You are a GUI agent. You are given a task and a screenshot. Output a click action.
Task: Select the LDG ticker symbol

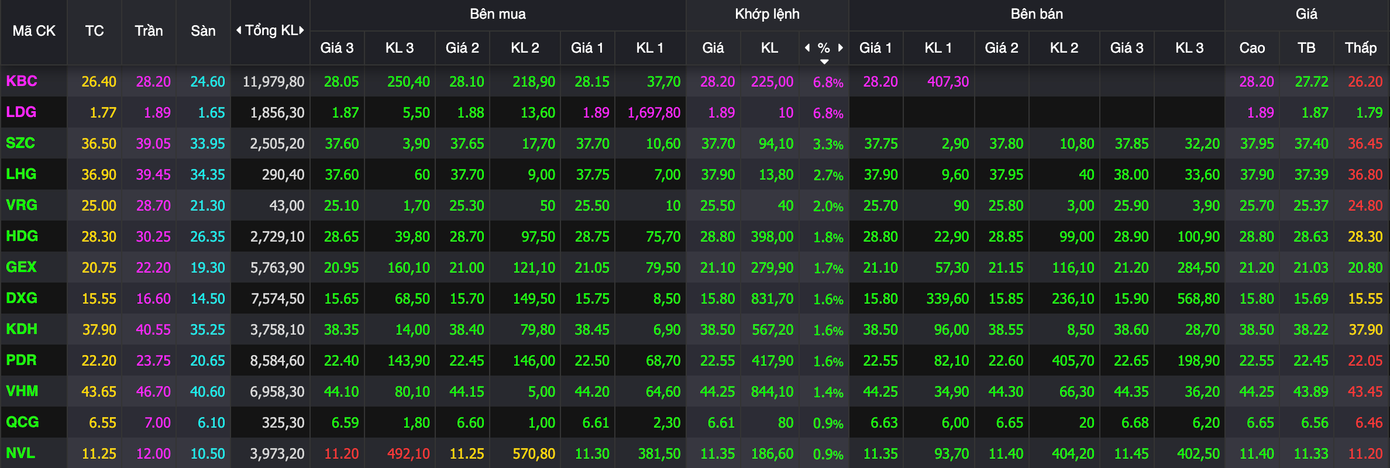click(21, 113)
